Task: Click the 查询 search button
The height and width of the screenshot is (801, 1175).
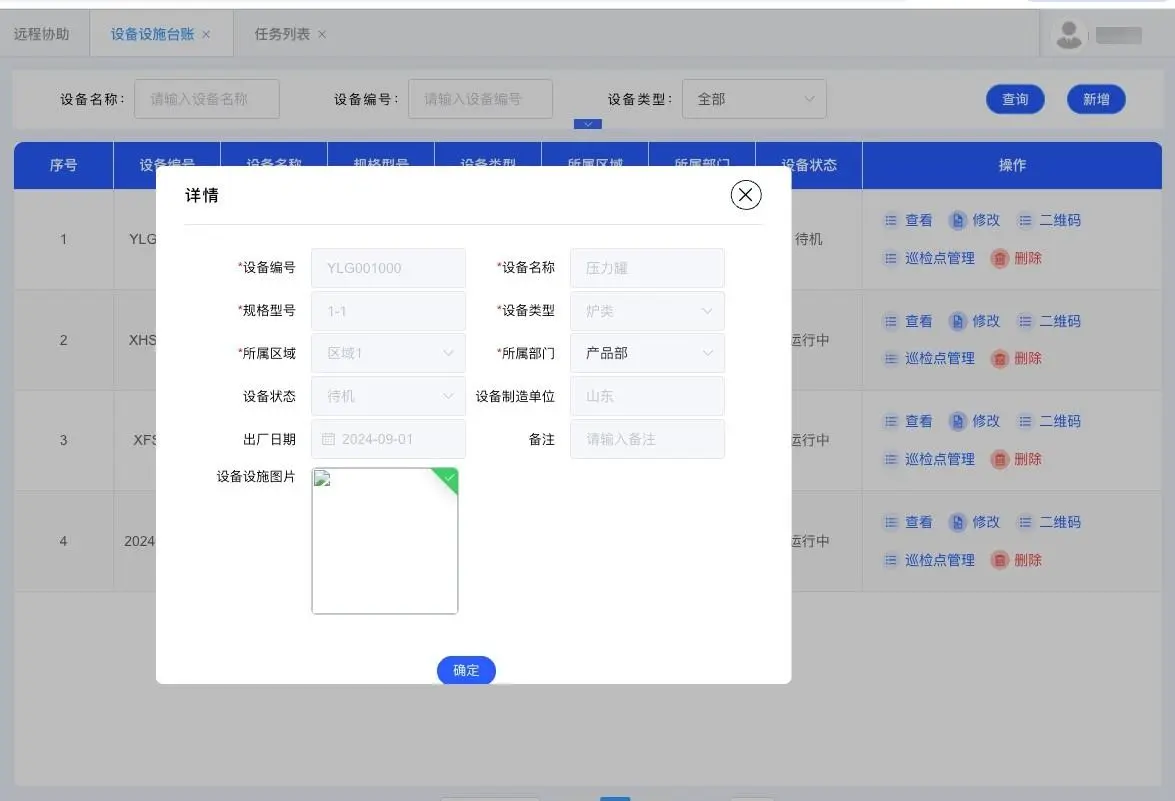Action: pos(1015,99)
